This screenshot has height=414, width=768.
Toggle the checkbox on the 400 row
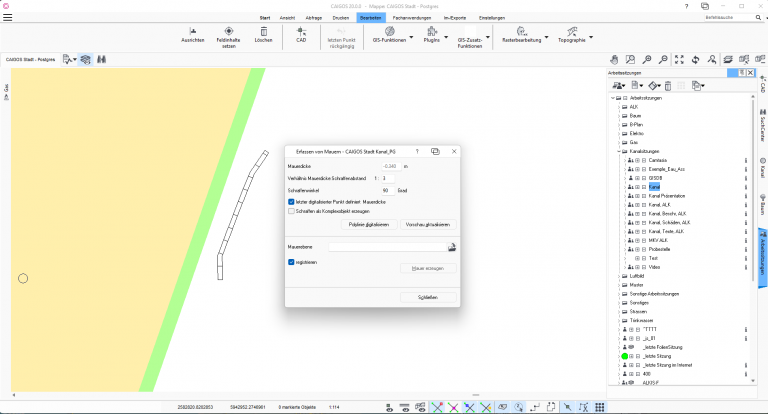click(638, 374)
